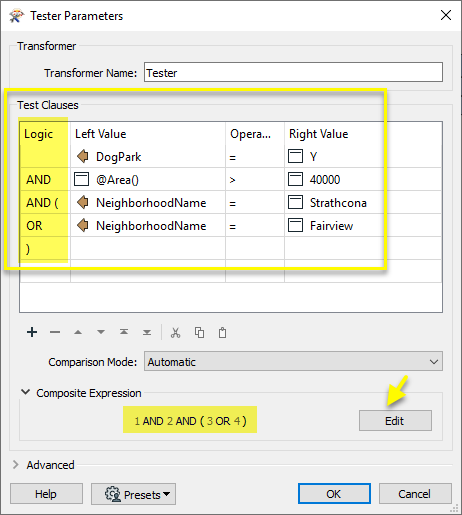The height and width of the screenshot is (515, 462).
Task: Click Edit button for composite expression
Action: coord(395,421)
